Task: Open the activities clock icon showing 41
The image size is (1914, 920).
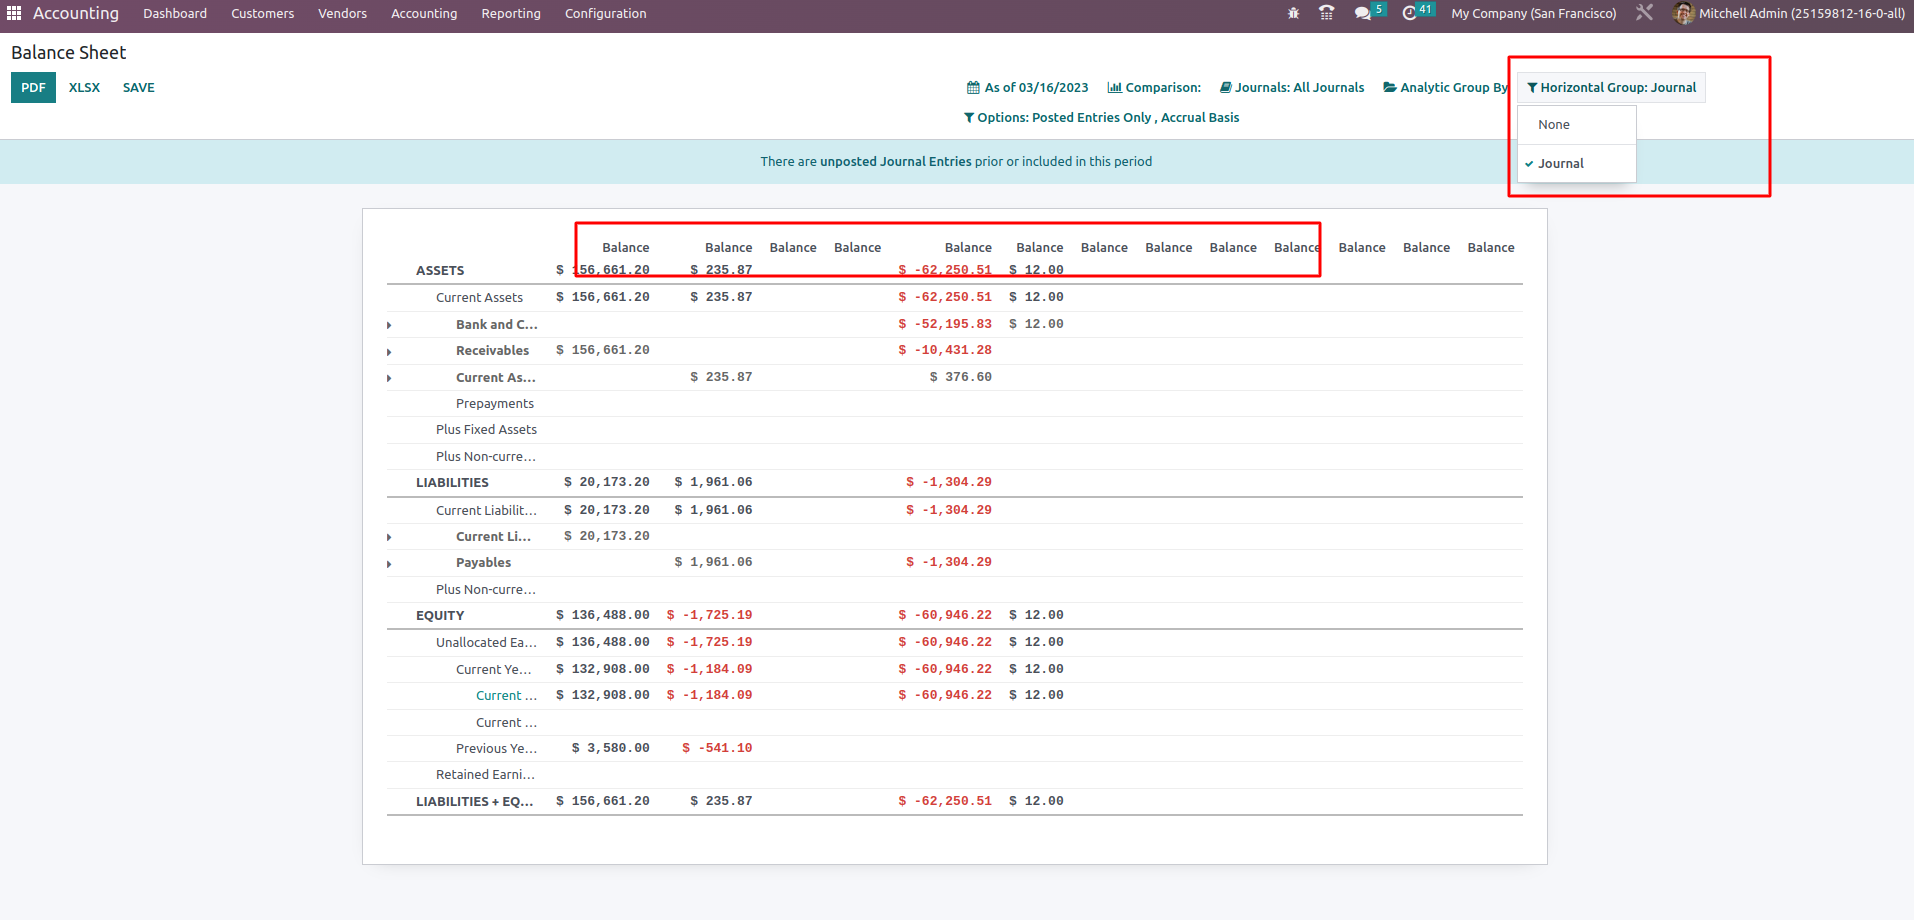Action: pyautogui.click(x=1410, y=13)
